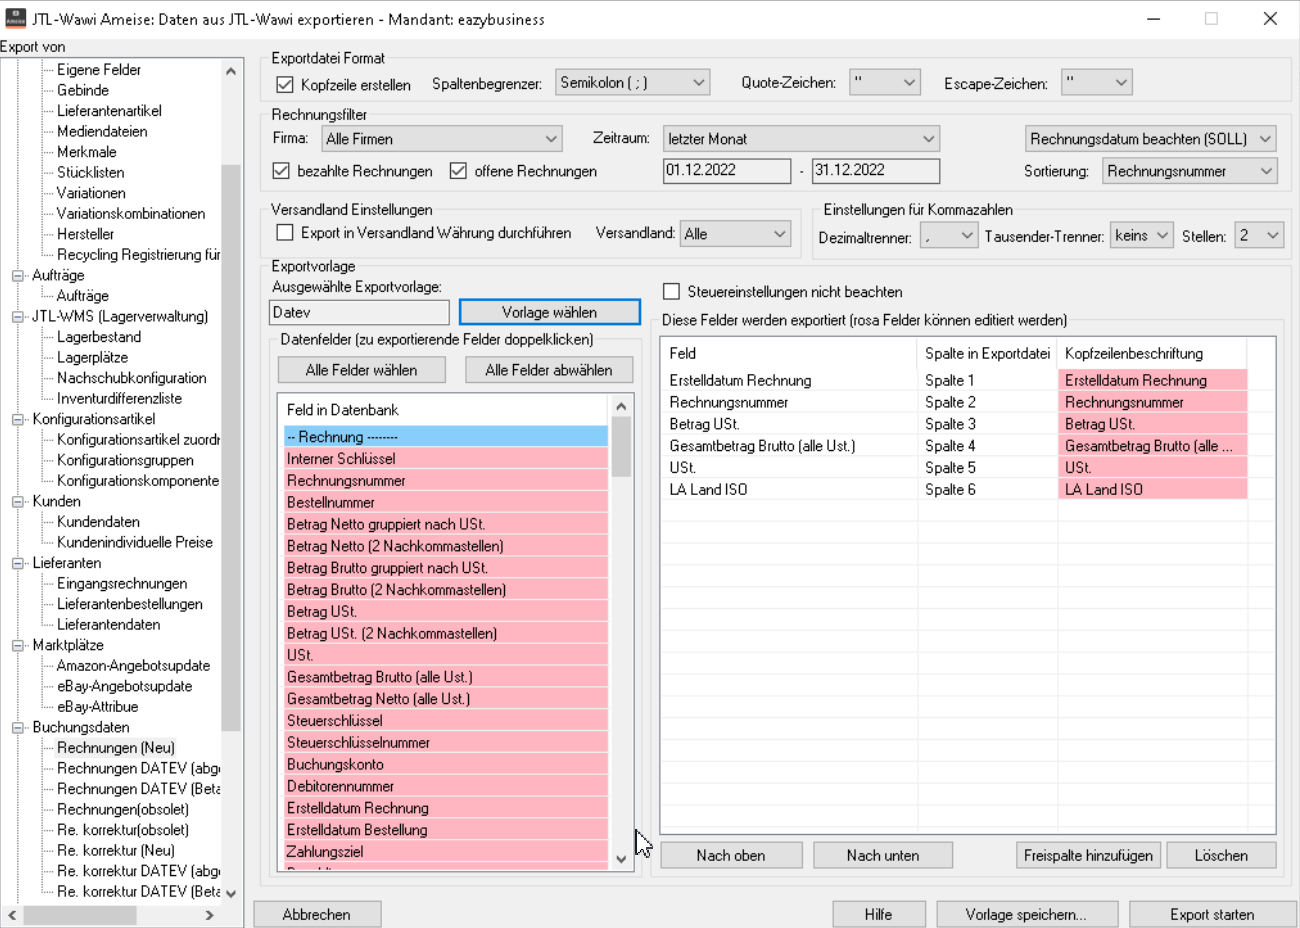Image resolution: width=1300 pixels, height=928 pixels.
Task: Uncheck bezahlte Rechnungen
Action: coord(282,171)
